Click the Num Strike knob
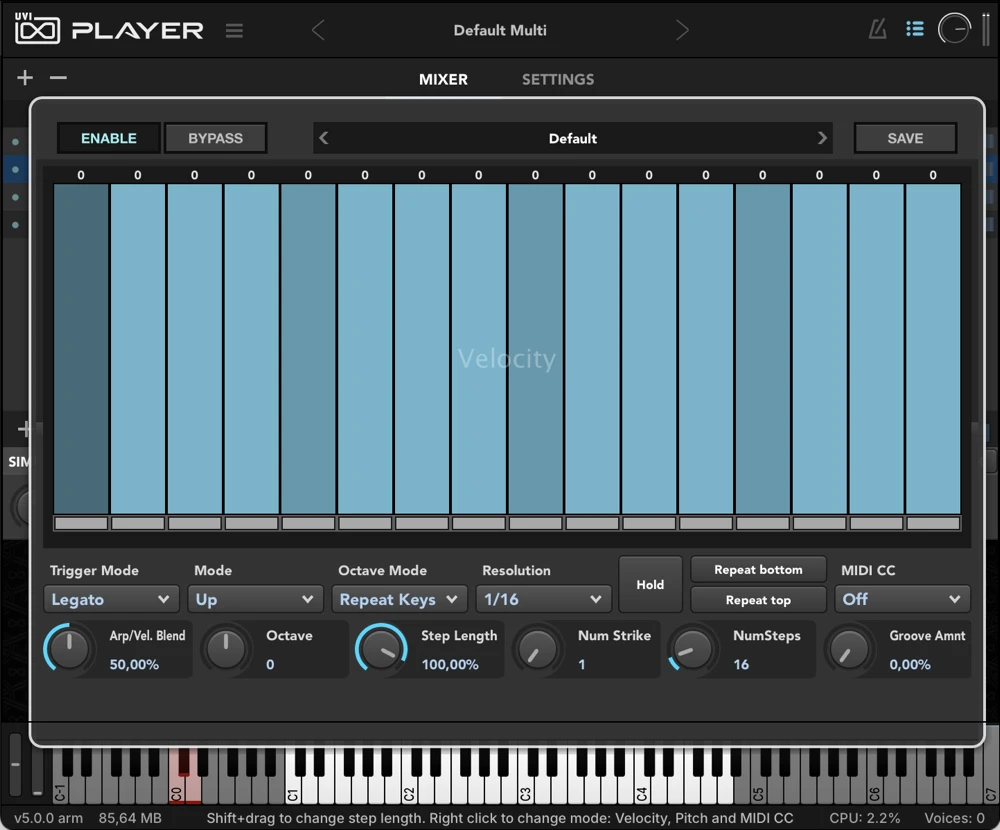 [x=538, y=649]
